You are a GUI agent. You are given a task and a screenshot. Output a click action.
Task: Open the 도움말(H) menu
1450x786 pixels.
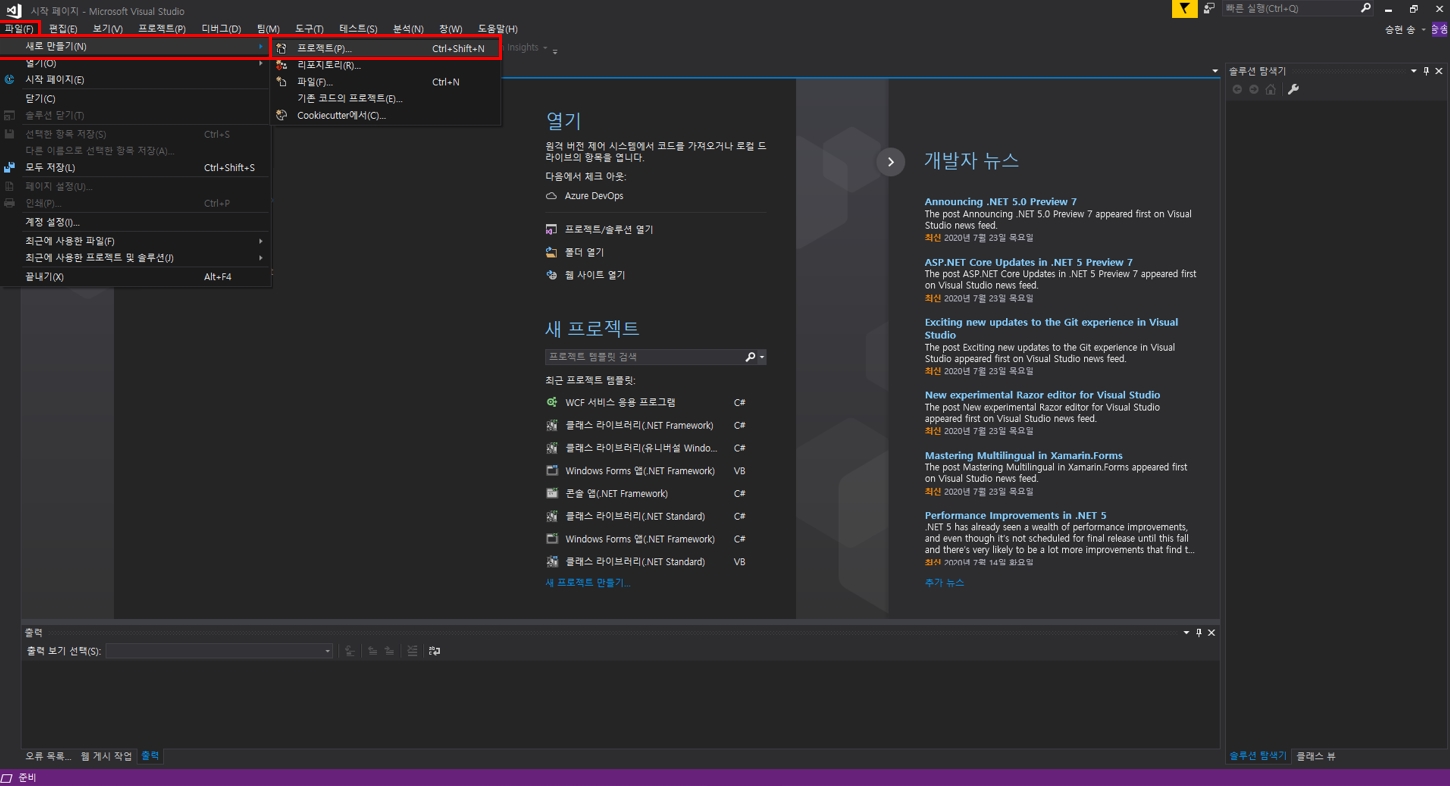click(x=497, y=29)
